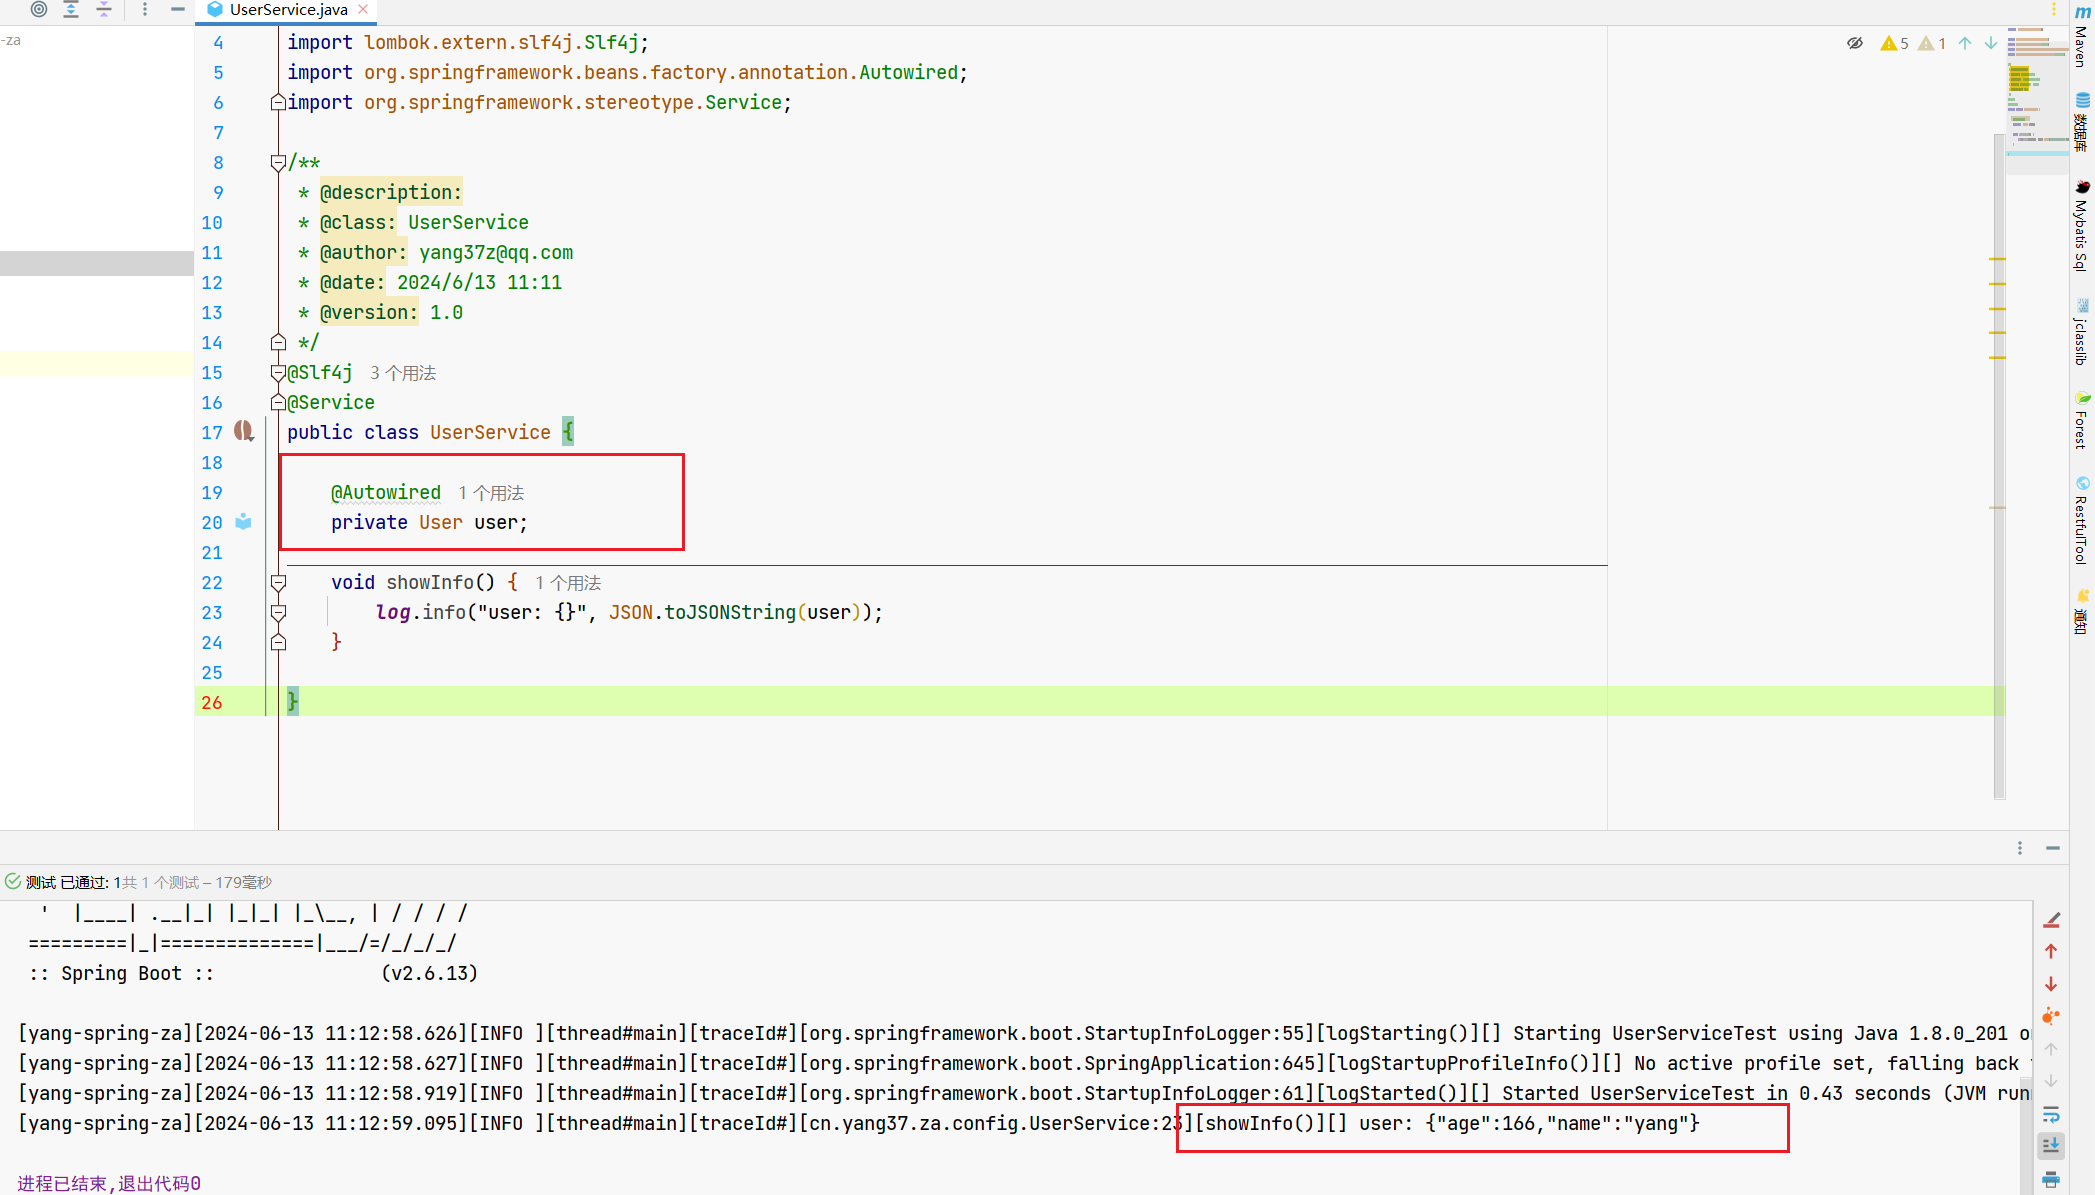Screen dimensions: 2095x1195
Task: Click '1 个用法' hint next to showInfo()
Action: coord(568,583)
